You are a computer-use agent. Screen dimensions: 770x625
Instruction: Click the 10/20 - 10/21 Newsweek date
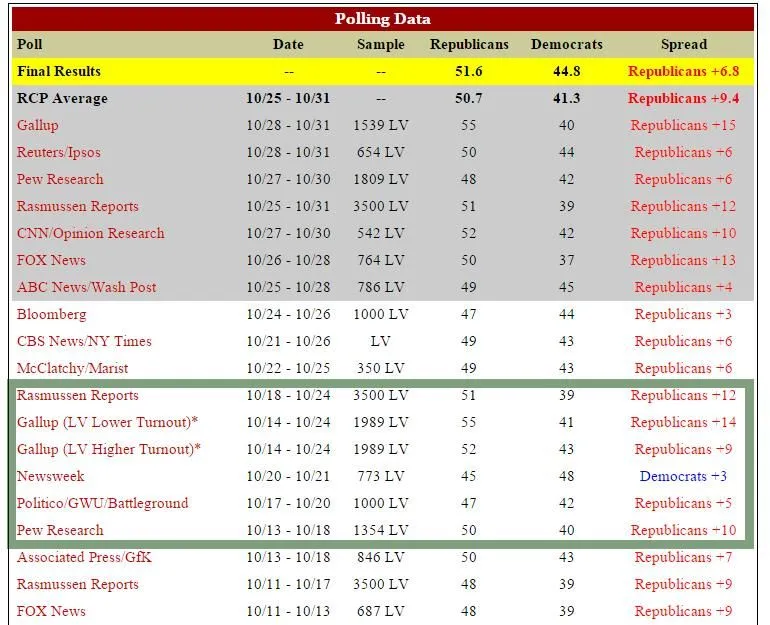click(288, 476)
